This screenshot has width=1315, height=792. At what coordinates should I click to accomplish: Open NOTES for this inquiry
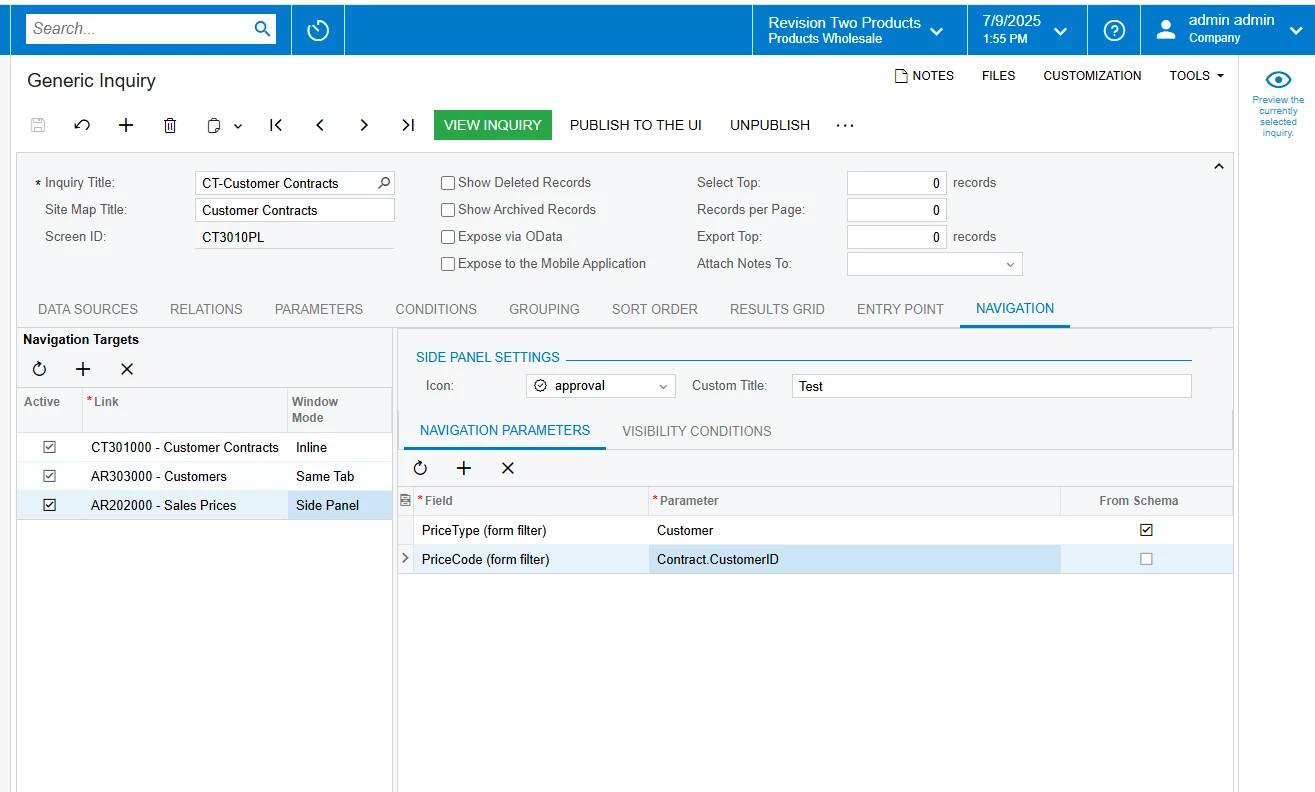[x=924, y=76]
